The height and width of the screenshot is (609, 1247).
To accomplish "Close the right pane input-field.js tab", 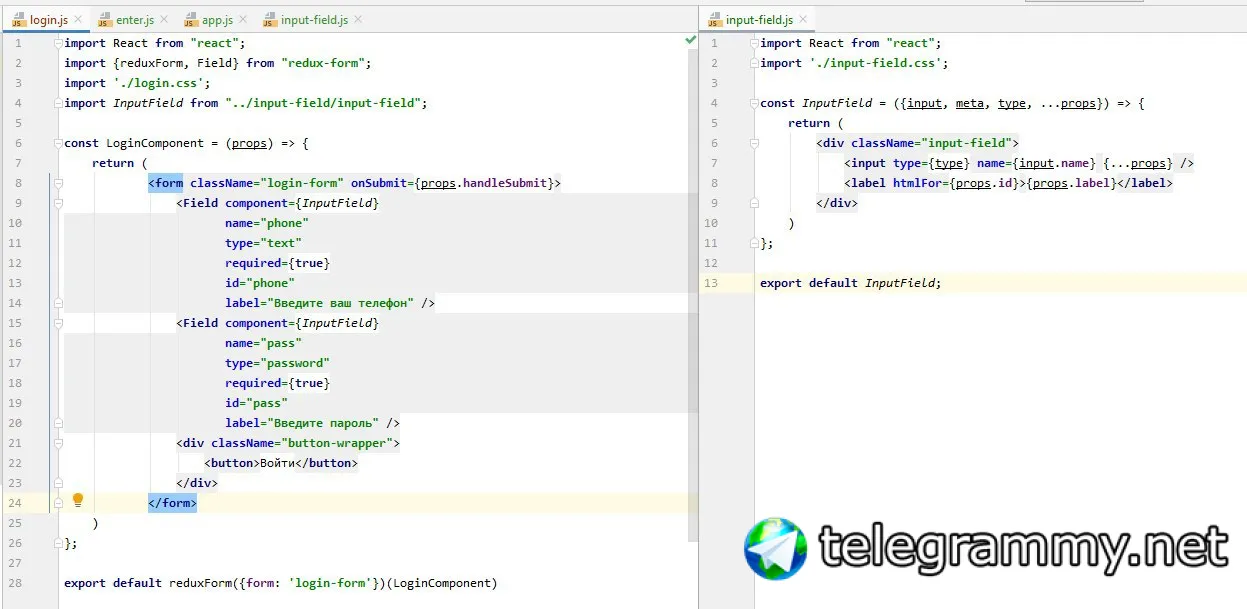I will click(803, 20).
